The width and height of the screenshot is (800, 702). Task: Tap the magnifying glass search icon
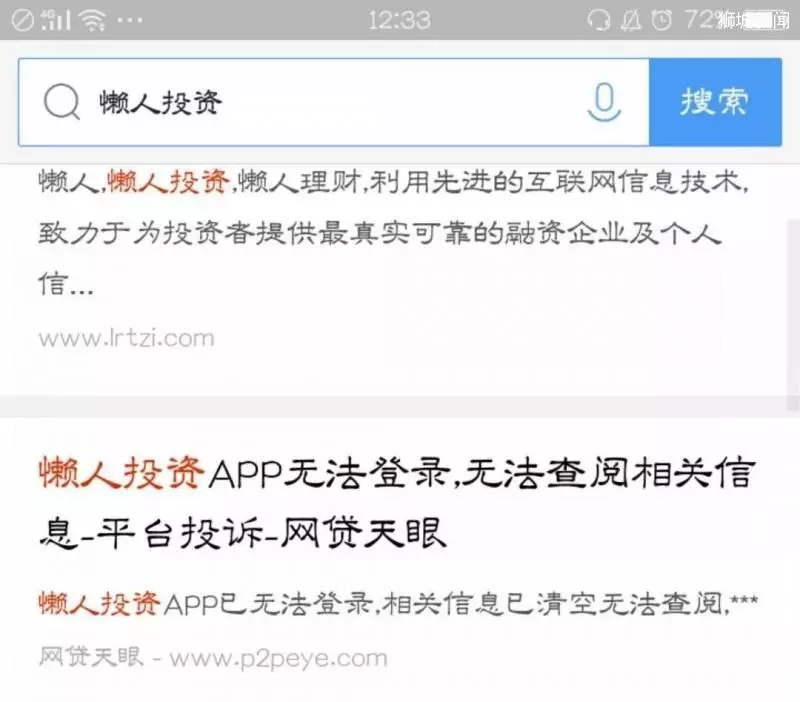pos(62,102)
